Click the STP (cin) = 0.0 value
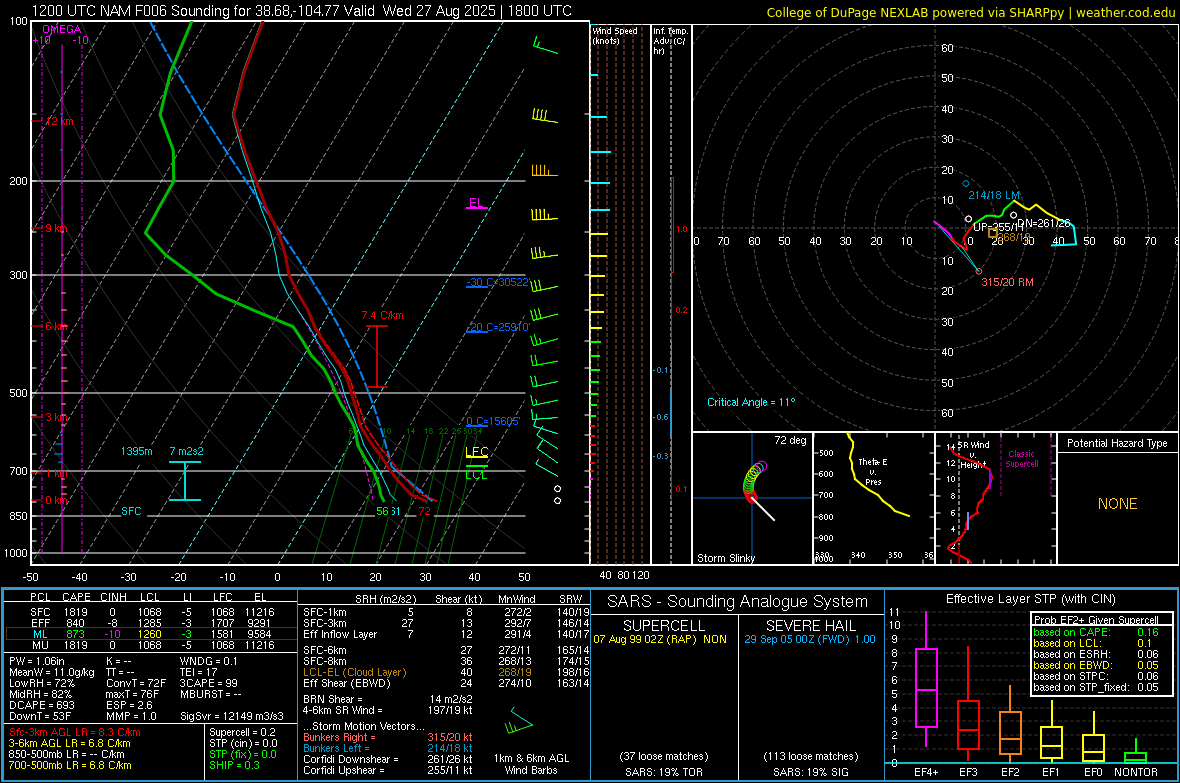1180x783 pixels. point(243,743)
